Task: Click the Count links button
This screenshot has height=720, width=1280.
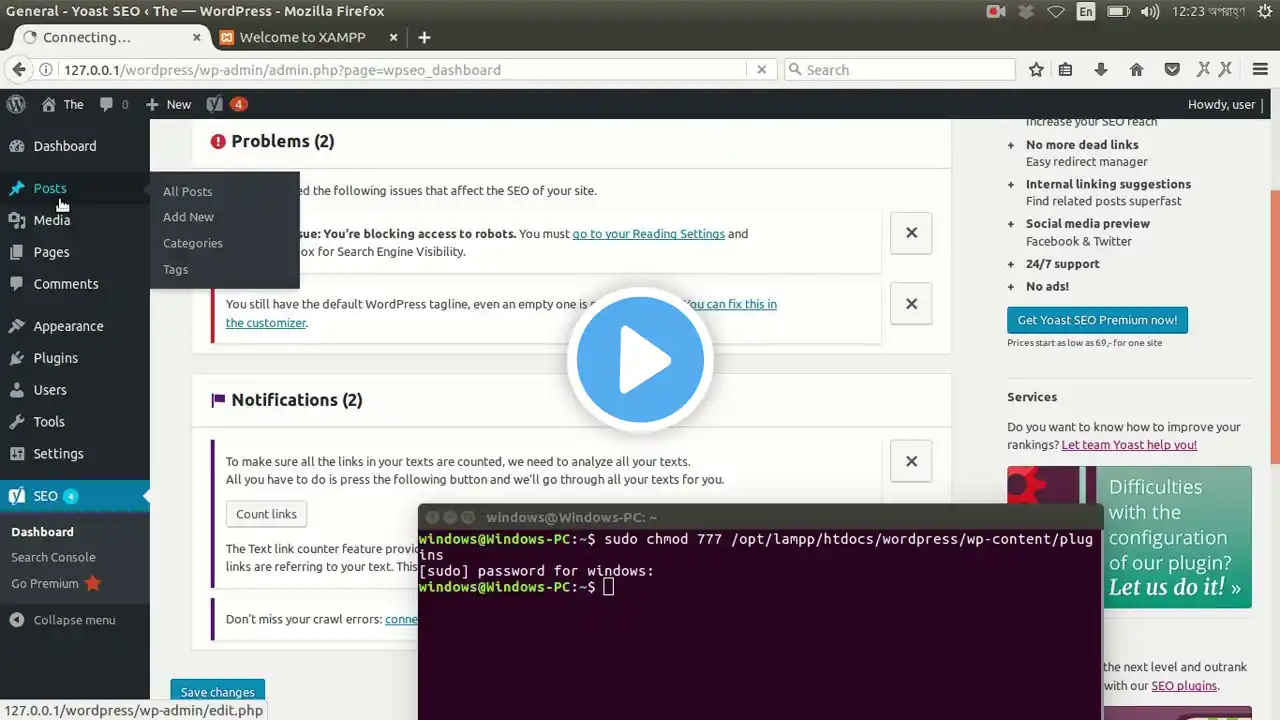Action: point(267,514)
